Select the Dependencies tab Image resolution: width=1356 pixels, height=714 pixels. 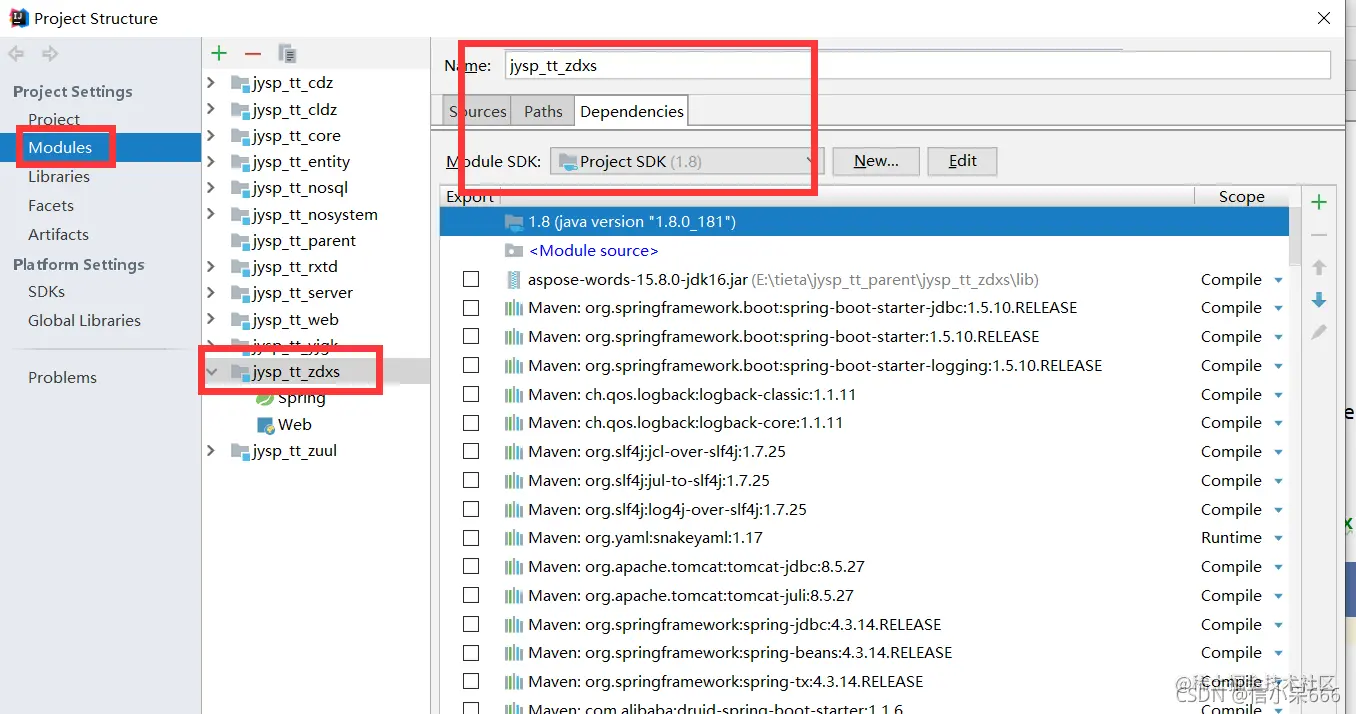tap(632, 111)
